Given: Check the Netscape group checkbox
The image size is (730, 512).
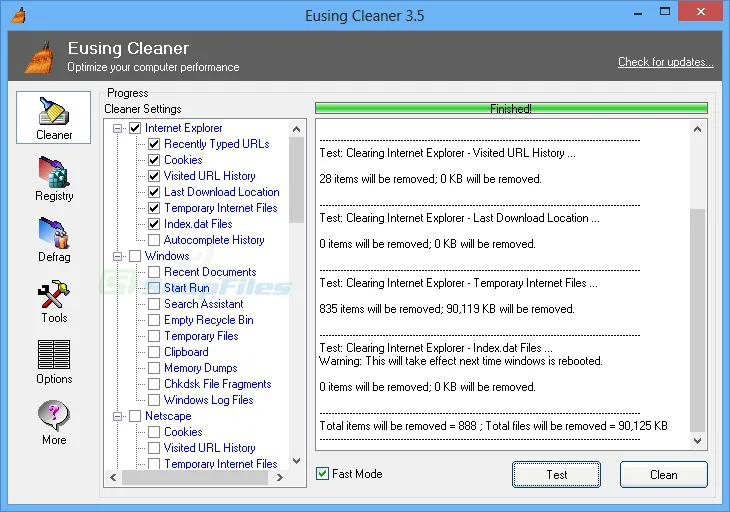Looking at the screenshot, I should pyautogui.click(x=135, y=416).
